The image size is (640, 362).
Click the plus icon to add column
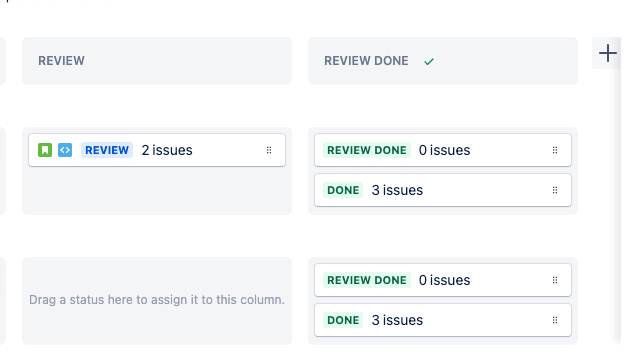tap(607, 53)
